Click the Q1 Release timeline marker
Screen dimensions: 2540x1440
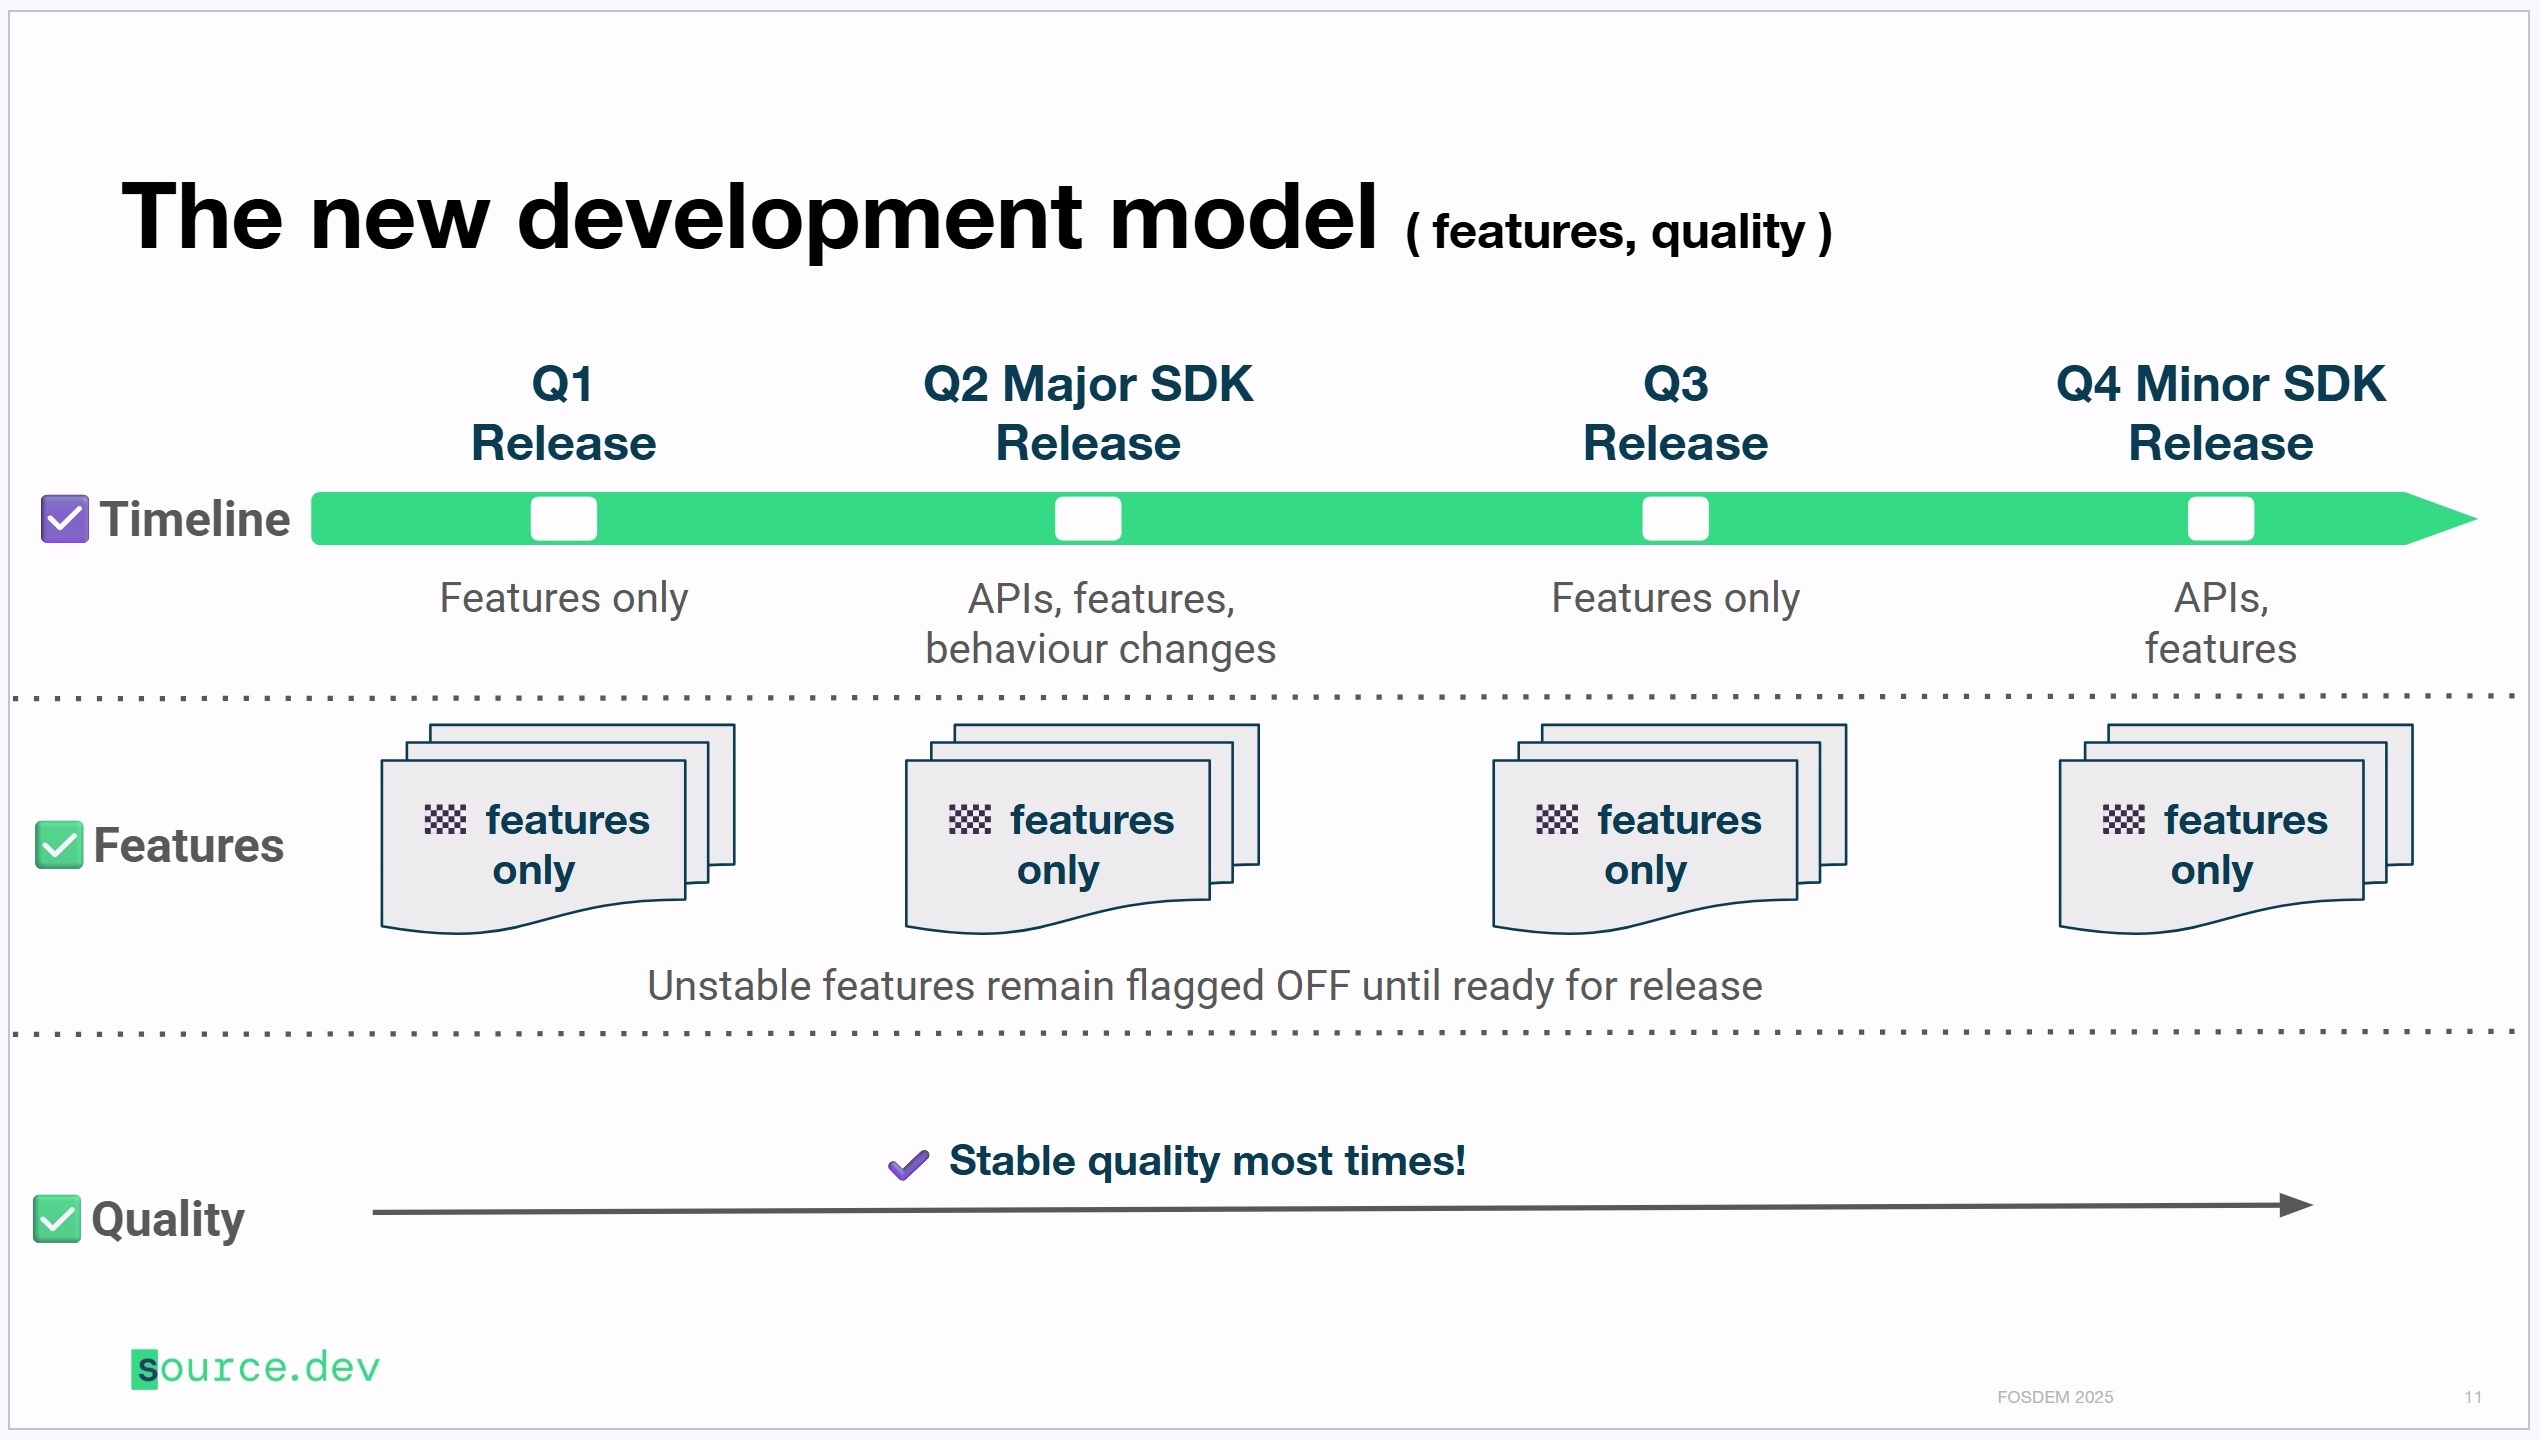pos(563,519)
